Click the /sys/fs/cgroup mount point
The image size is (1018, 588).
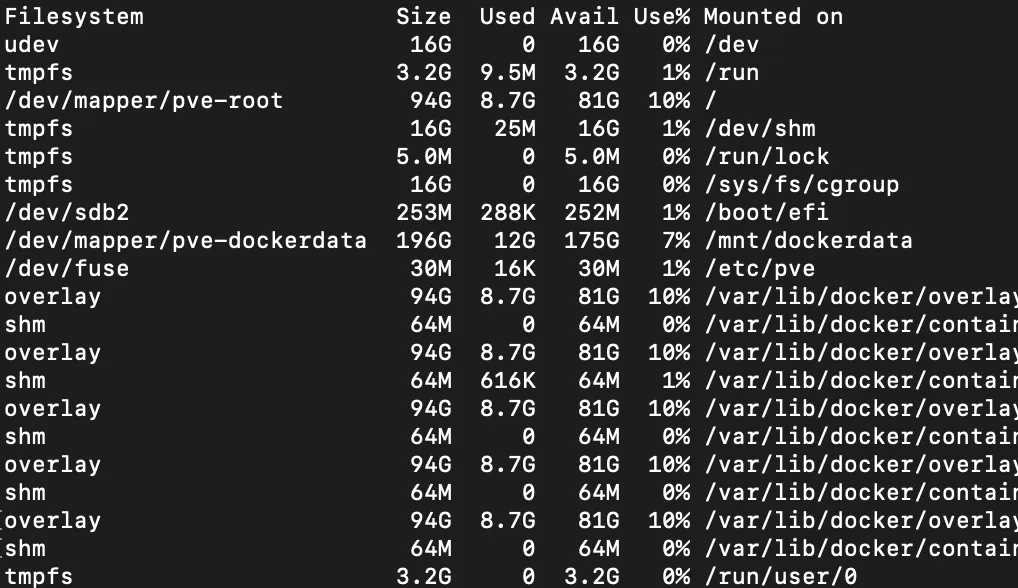(x=801, y=185)
